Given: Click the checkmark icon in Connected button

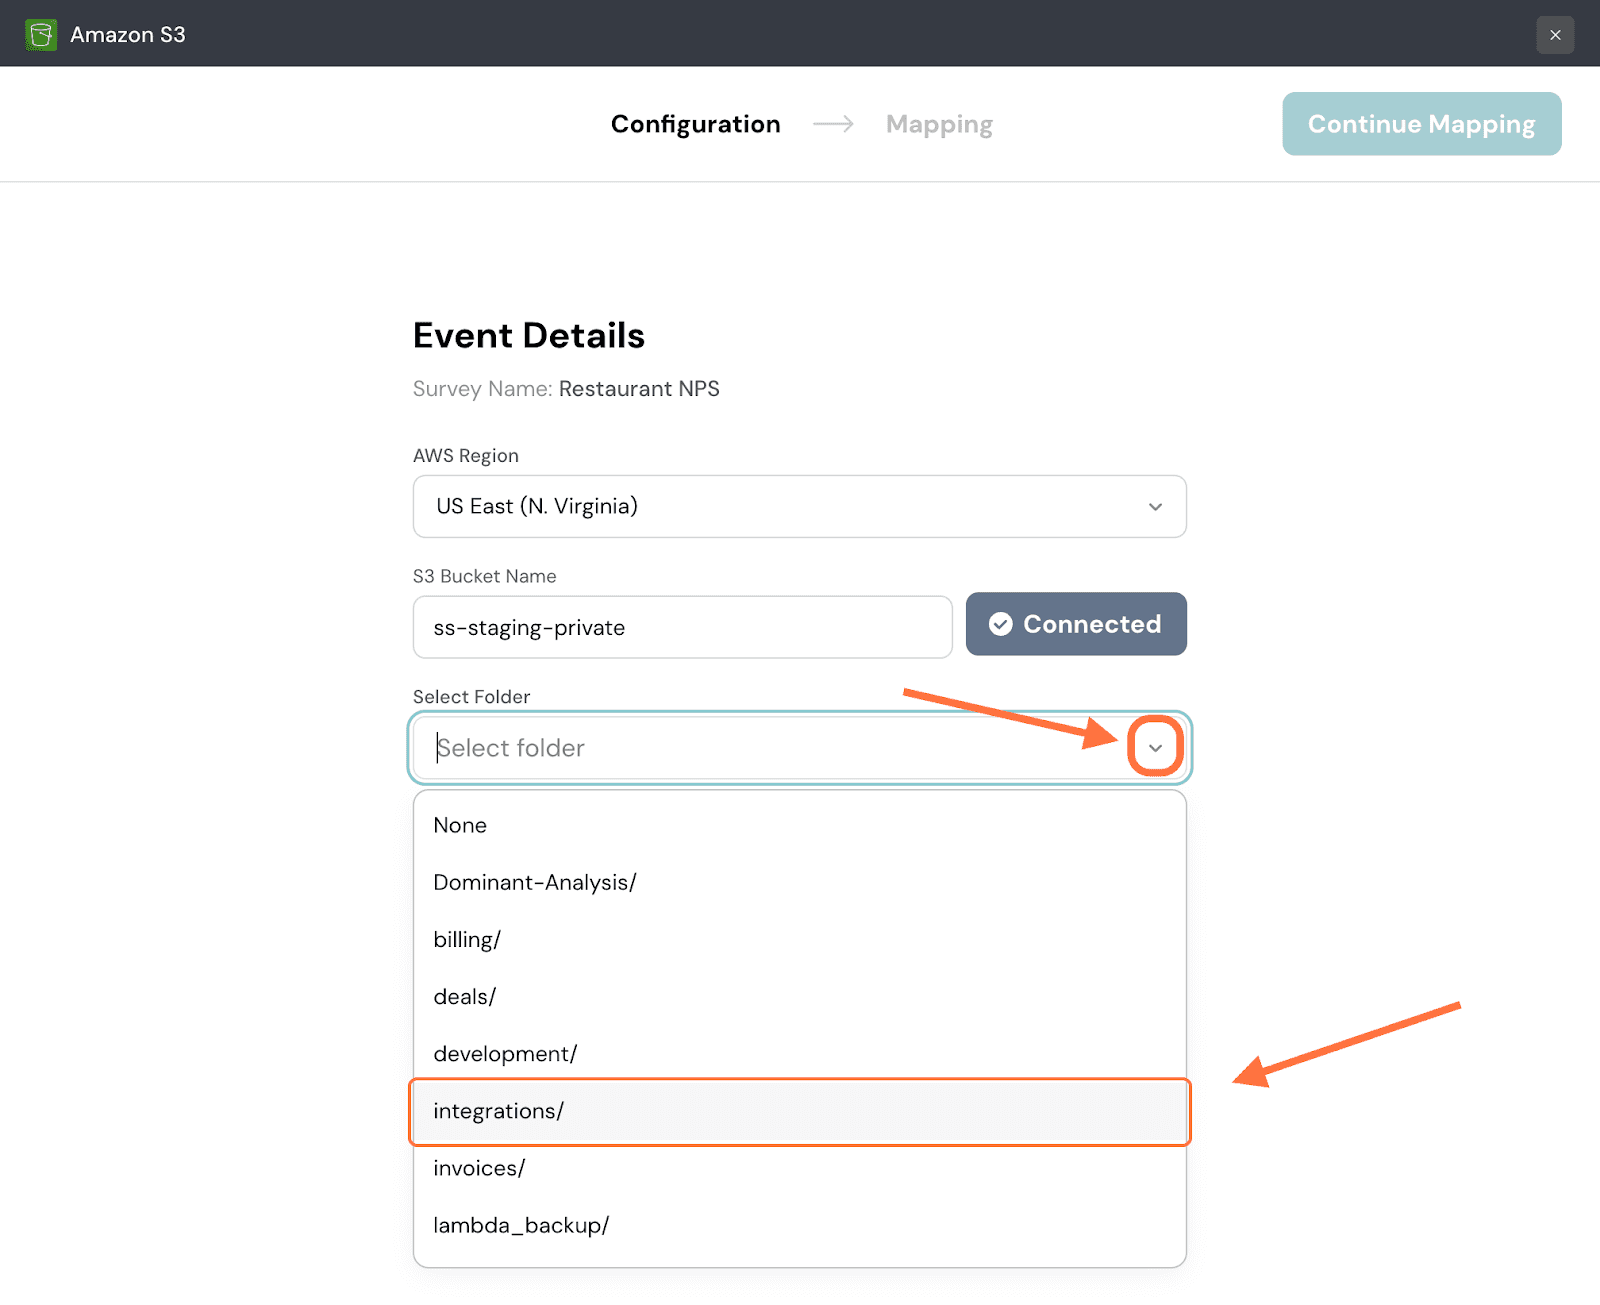Looking at the screenshot, I should tap(1000, 624).
